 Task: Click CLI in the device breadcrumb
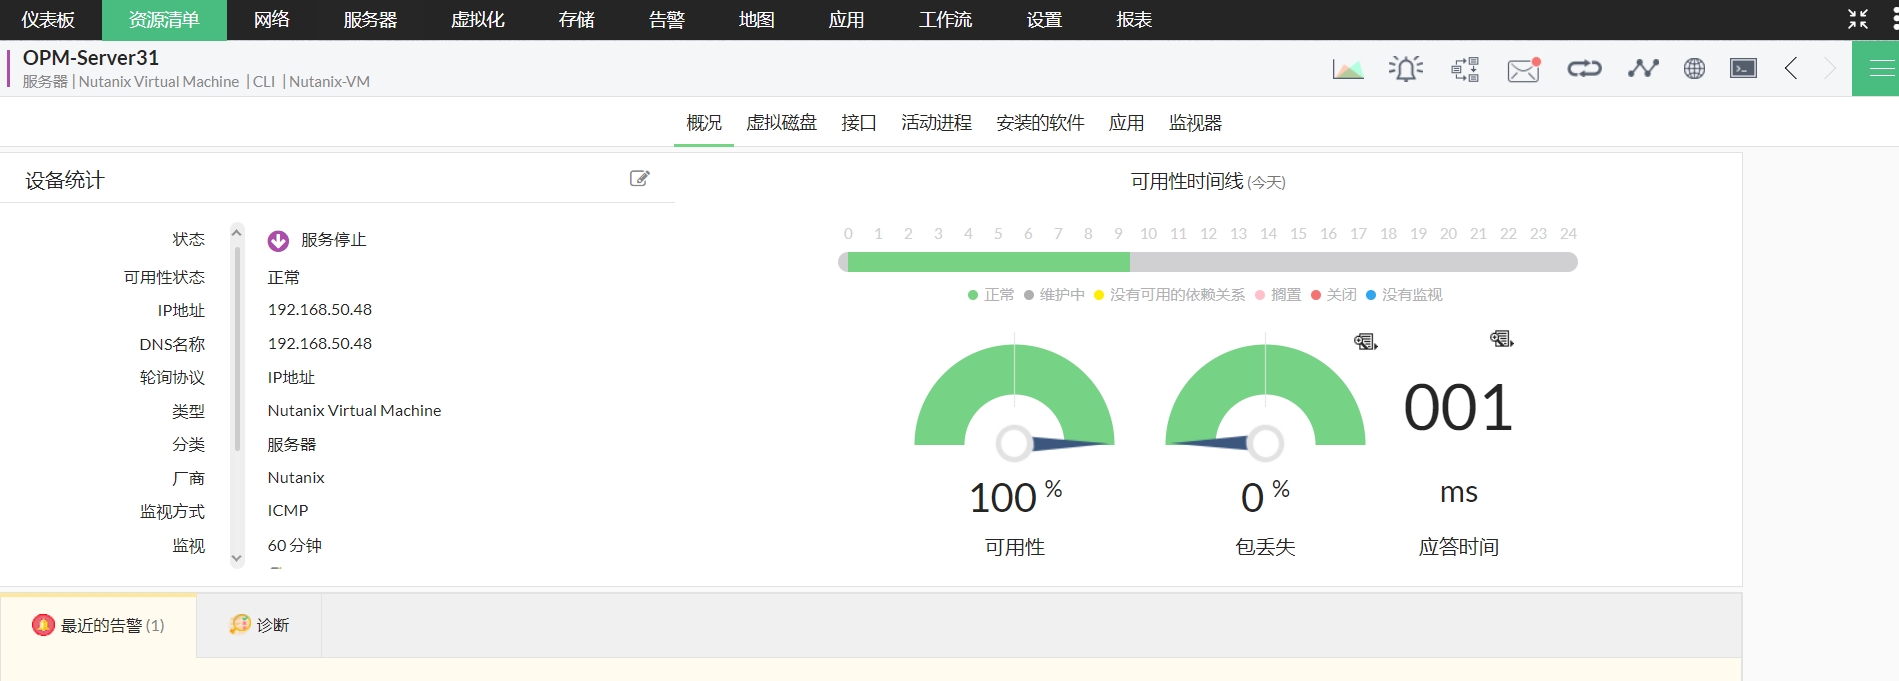point(264,82)
